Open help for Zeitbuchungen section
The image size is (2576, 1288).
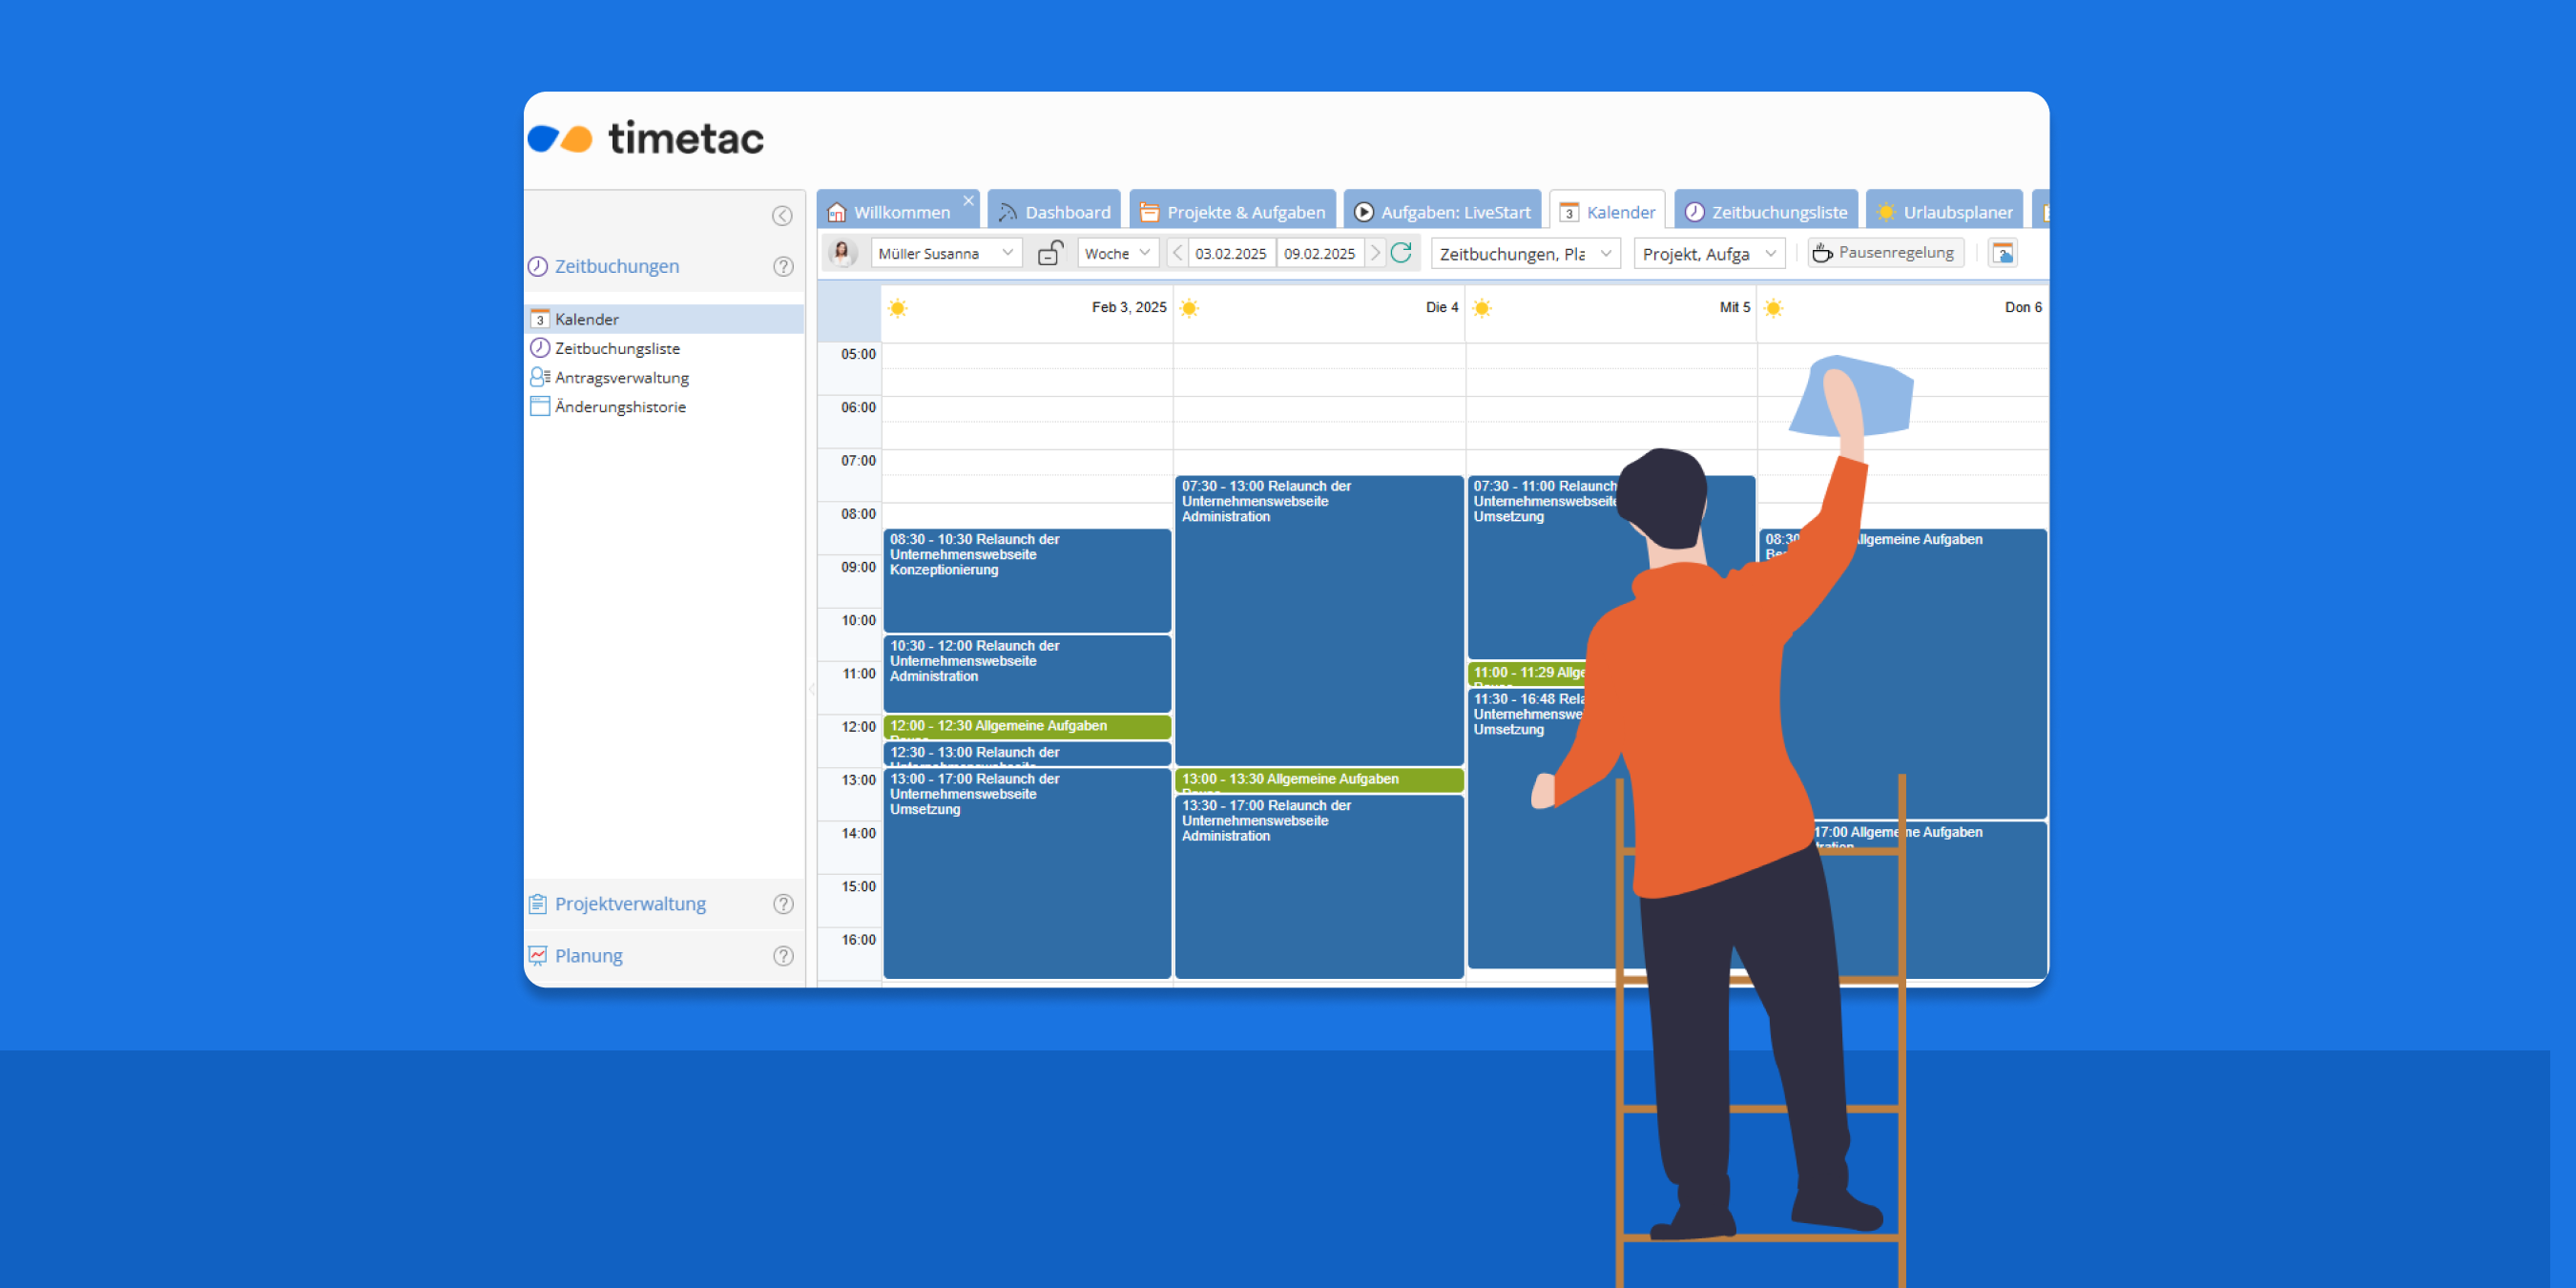[783, 266]
